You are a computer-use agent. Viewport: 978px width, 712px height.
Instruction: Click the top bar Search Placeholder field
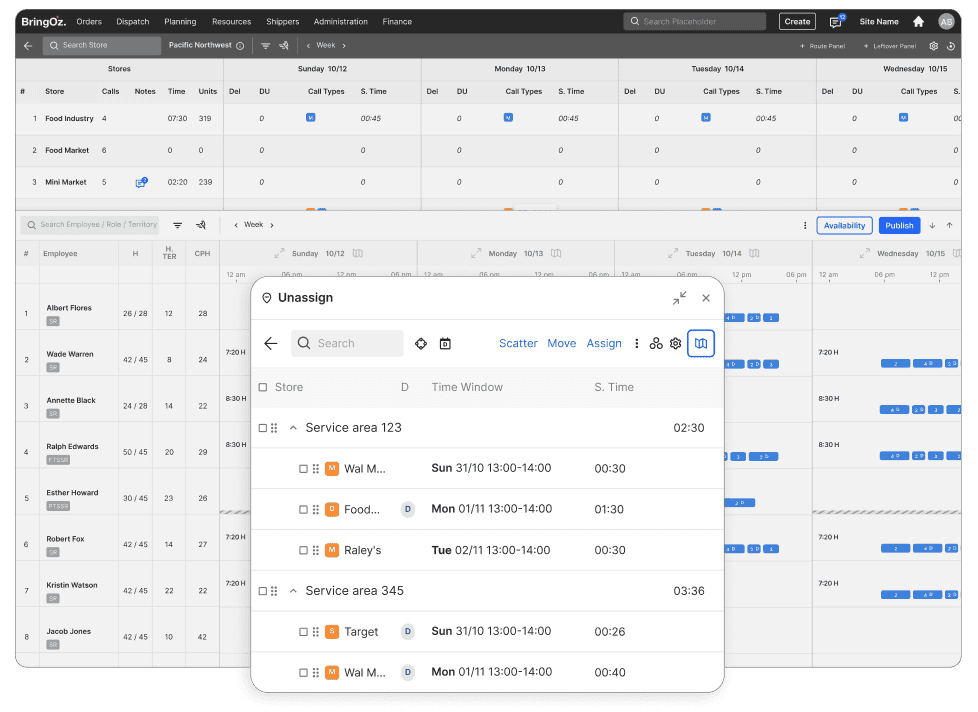pyautogui.click(x=695, y=22)
